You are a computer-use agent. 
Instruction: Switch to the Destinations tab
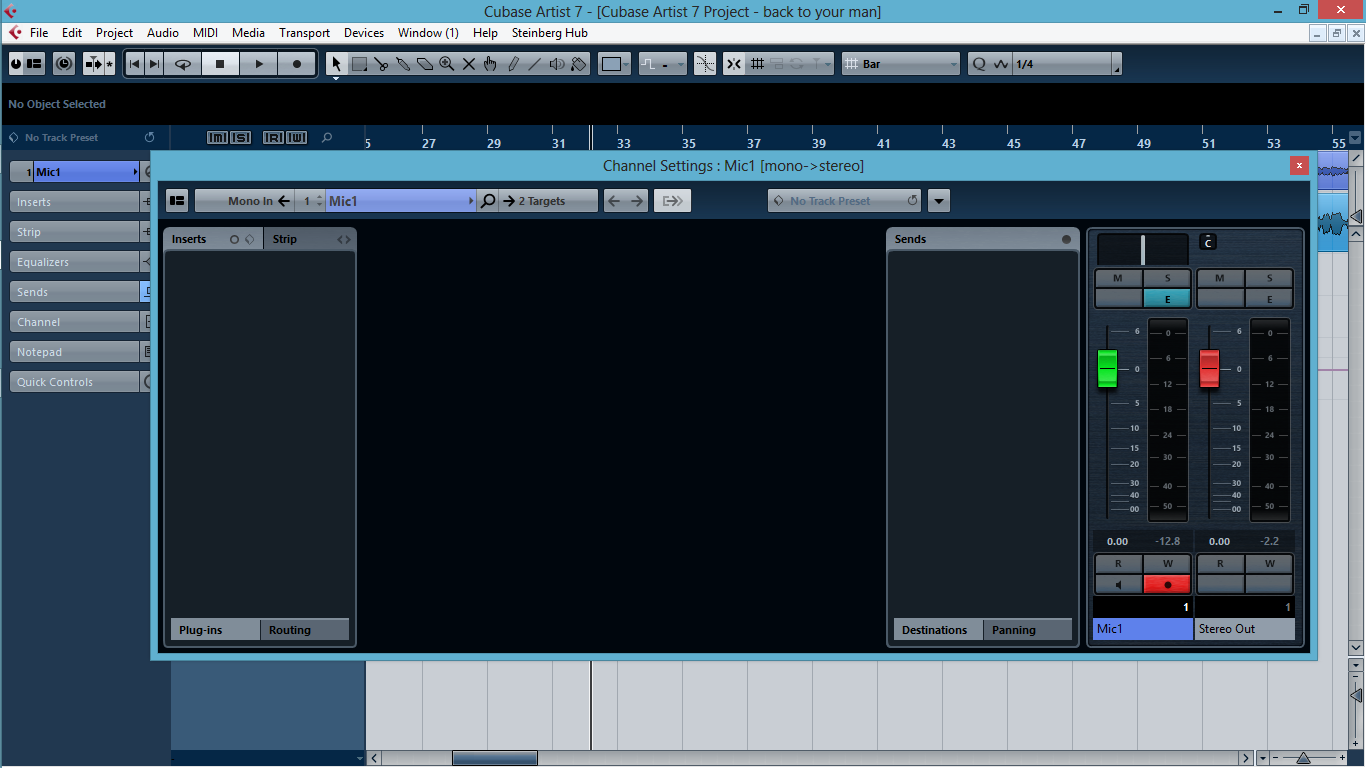click(937, 630)
